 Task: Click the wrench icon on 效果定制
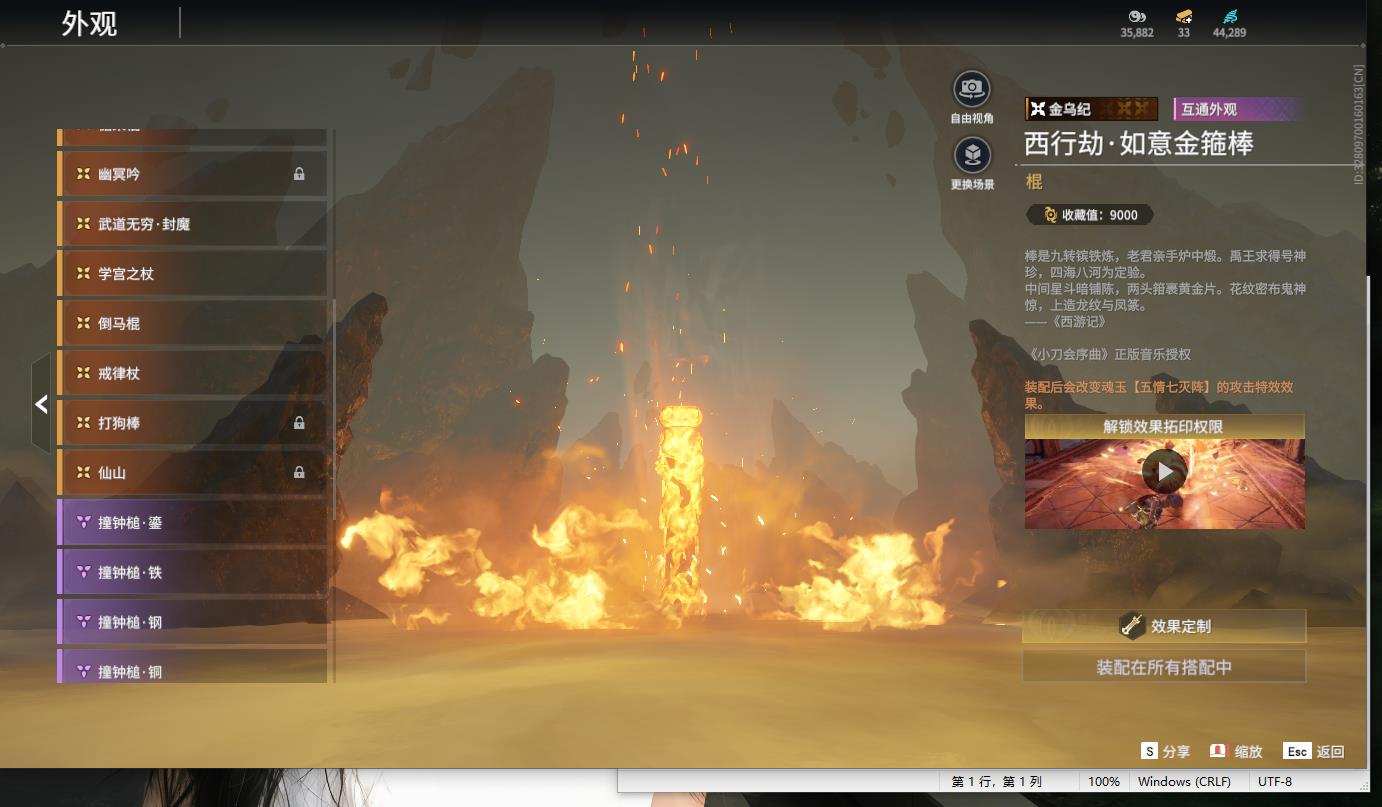(x=1132, y=626)
